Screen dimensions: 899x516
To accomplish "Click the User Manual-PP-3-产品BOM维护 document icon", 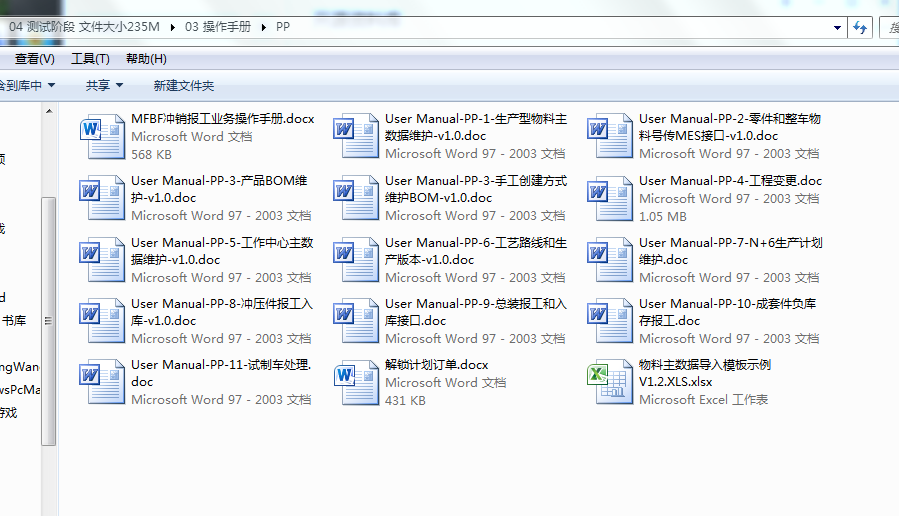I will point(101,198).
